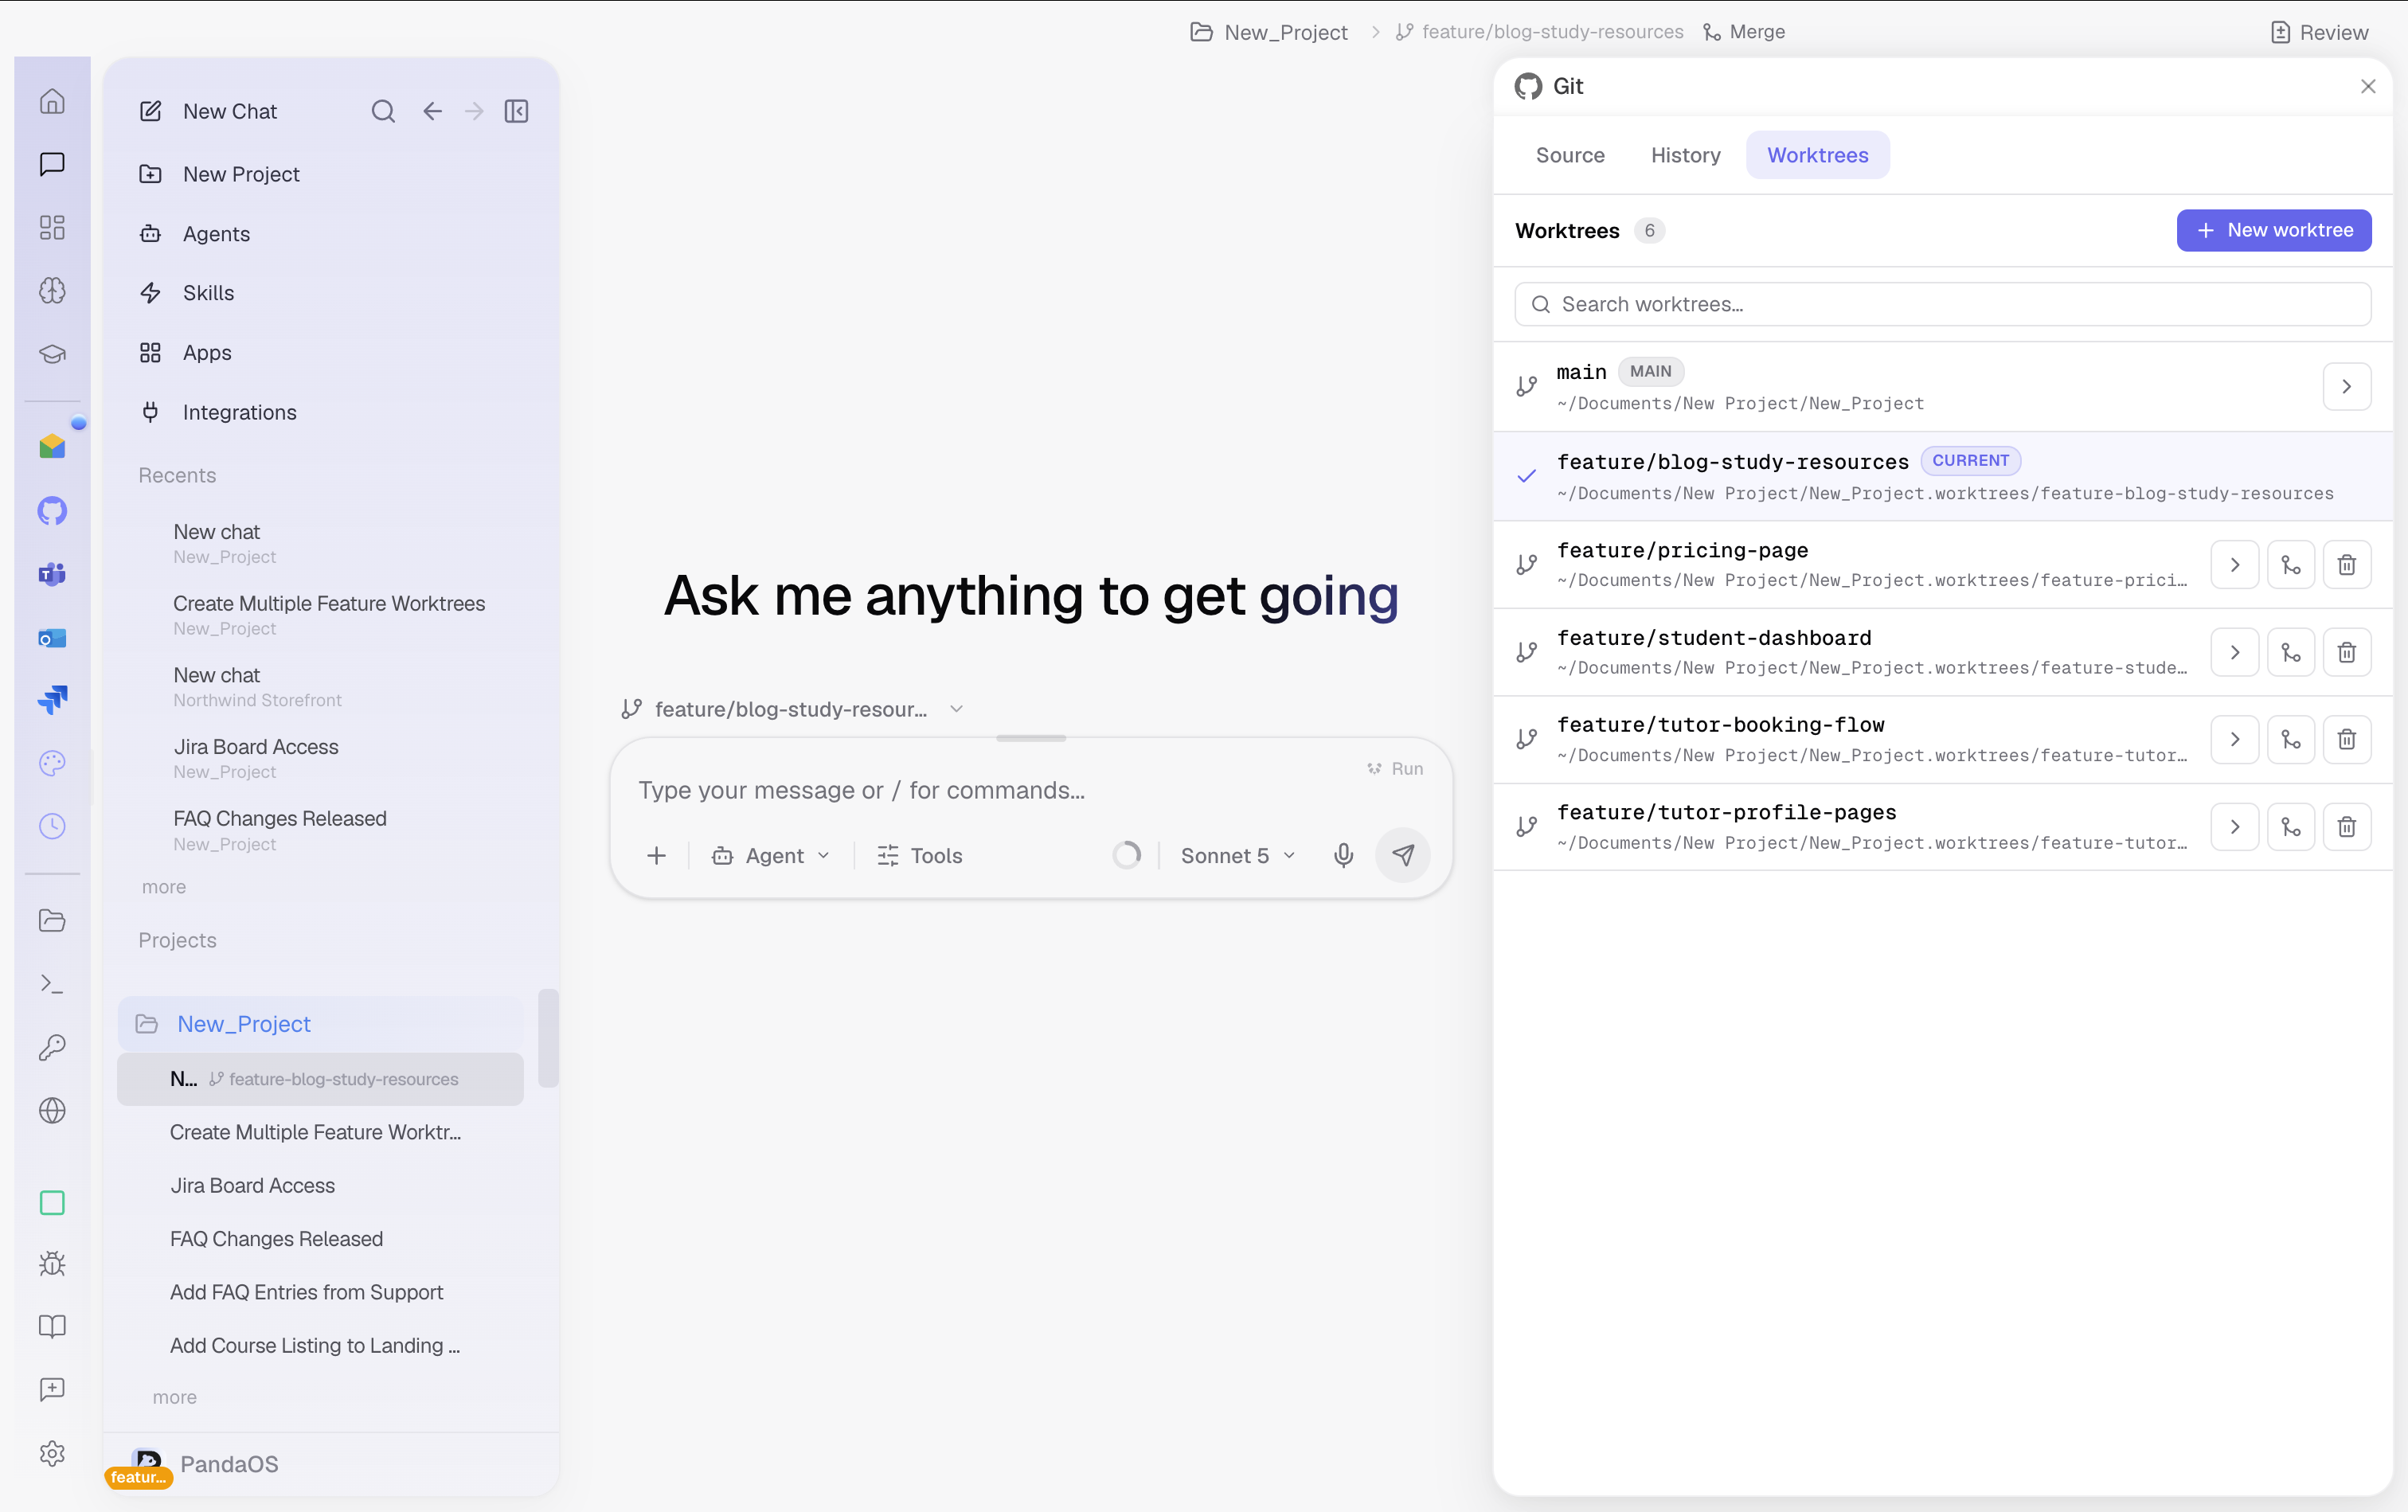The height and width of the screenshot is (1512, 2408).
Task: Open feature/pricing-page worktree chevron
Action: (2234, 565)
